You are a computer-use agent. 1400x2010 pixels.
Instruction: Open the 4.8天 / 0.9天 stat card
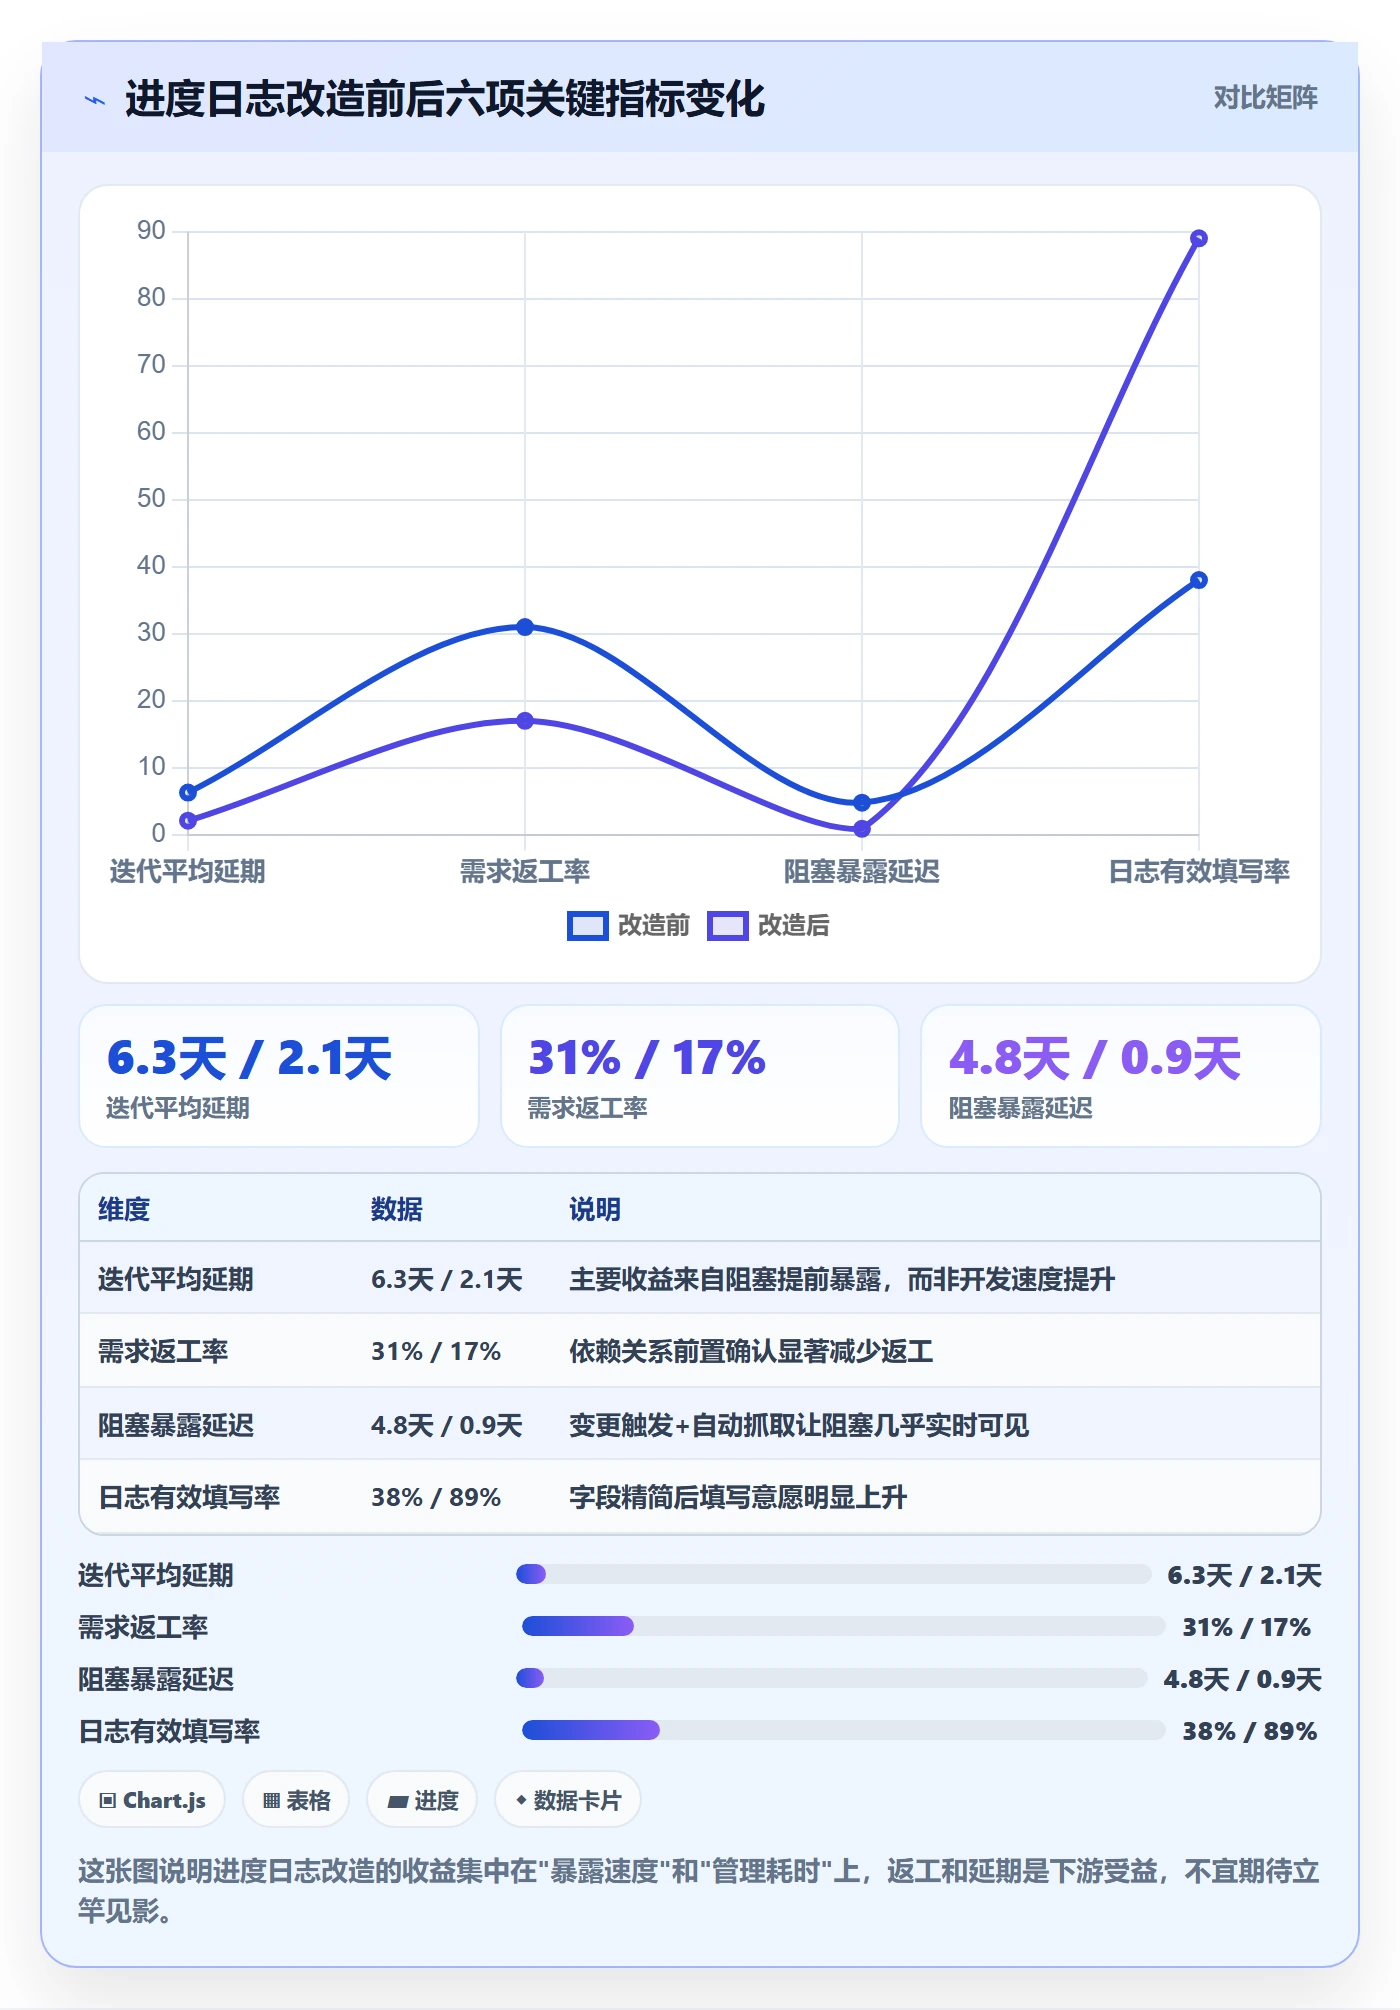point(1121,1076)
